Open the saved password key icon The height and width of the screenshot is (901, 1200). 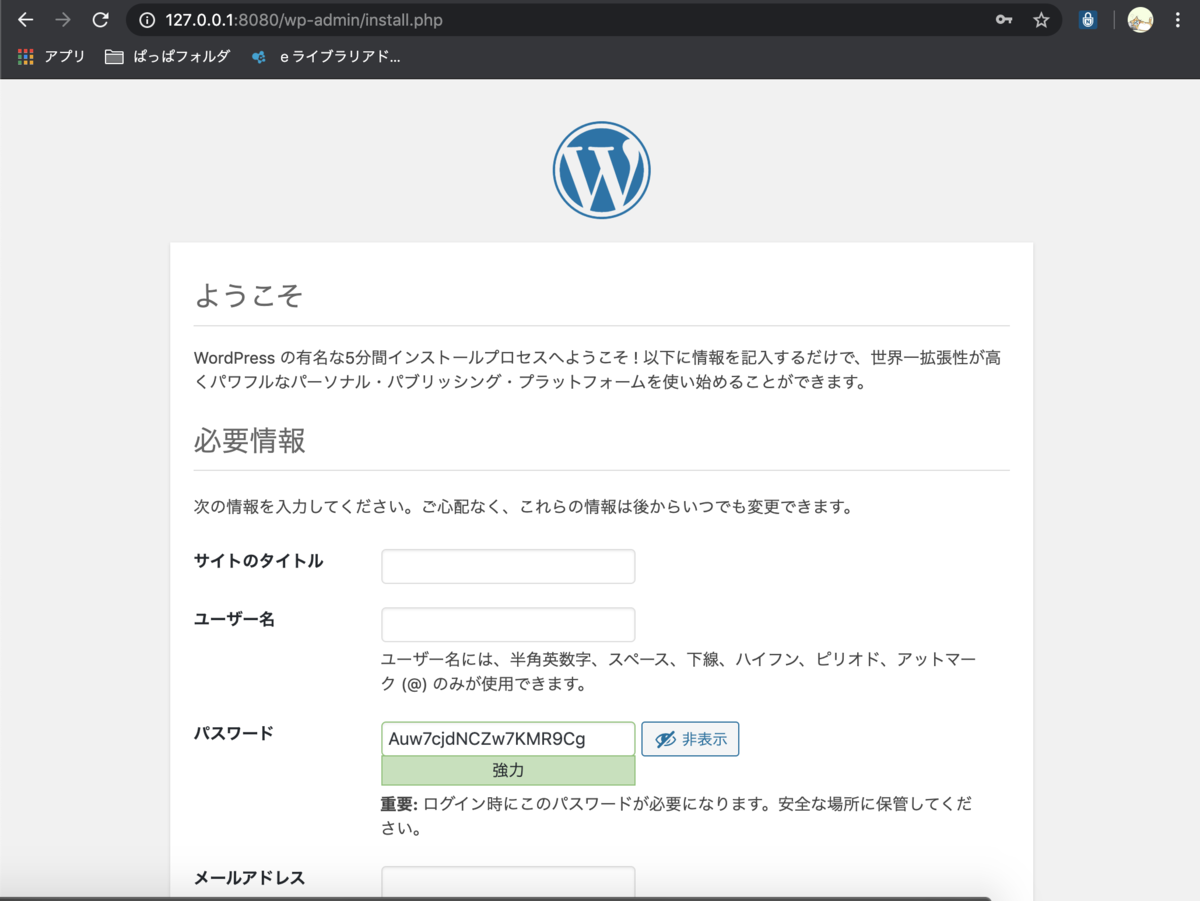pyautogui.click(x=1004, y=20)
